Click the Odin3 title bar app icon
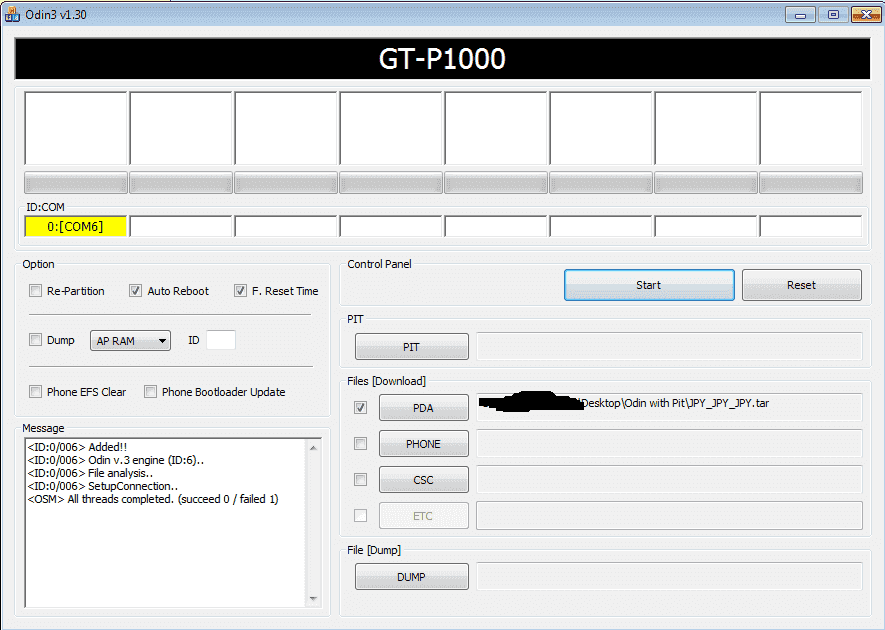The height and width of the screenshot is (630, 885). (11, 14)
